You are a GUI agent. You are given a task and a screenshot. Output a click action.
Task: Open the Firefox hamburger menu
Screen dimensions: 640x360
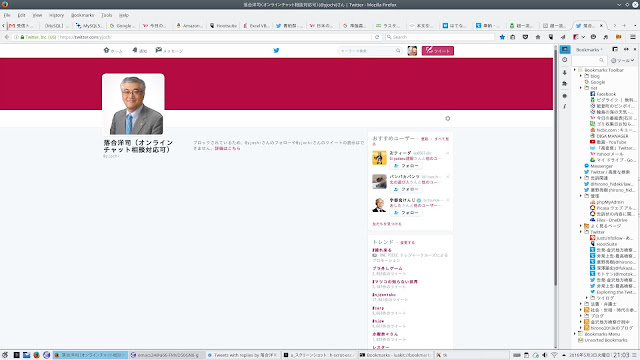(633, 37)
